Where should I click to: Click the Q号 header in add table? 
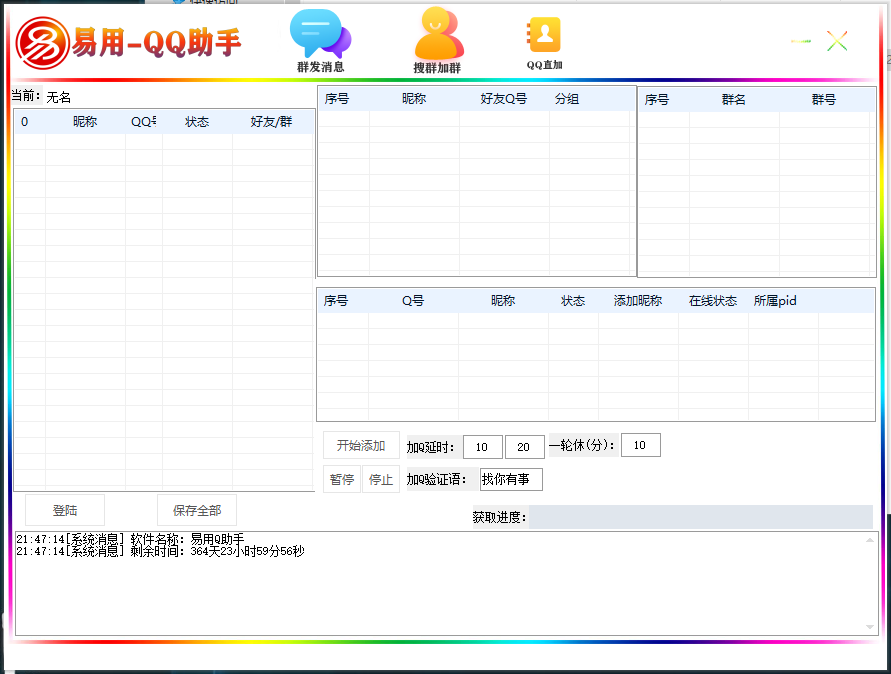click(x=413, y=301)
